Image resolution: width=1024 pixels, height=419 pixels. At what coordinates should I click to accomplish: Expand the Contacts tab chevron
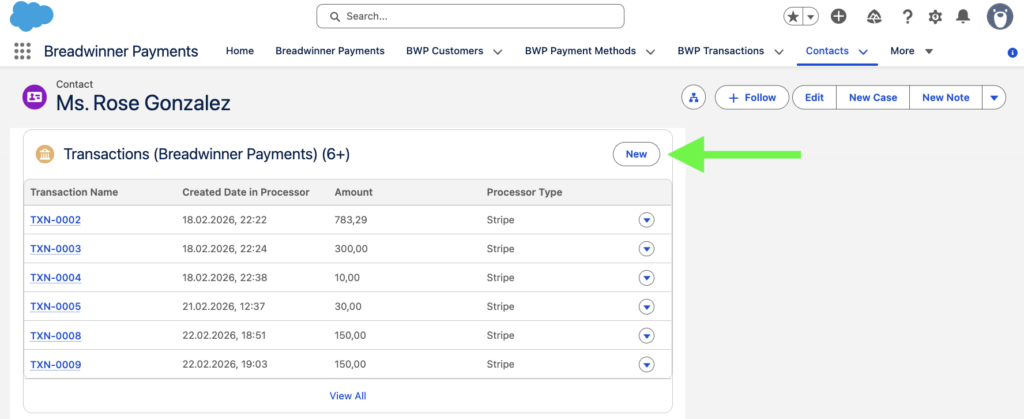(x=863, y=52)
